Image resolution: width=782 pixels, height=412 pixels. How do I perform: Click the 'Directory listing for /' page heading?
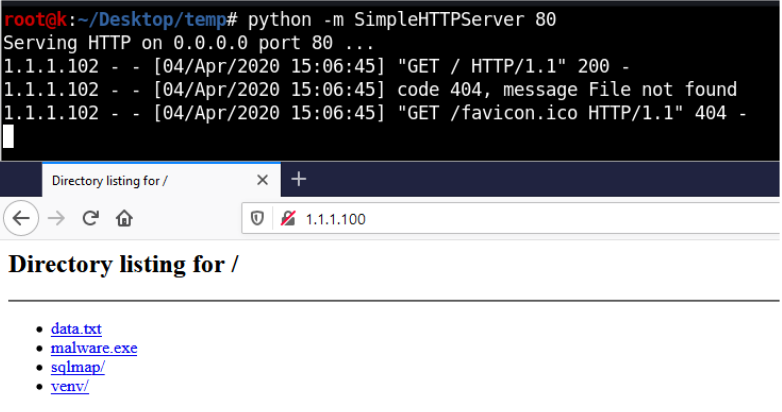(124, 264)
